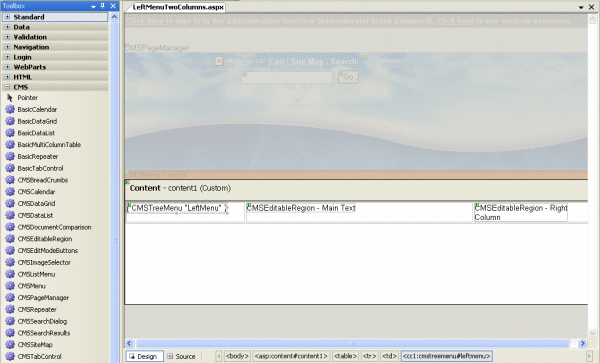Close the Toolbox panel
Image resolution: width=600 pixels, height=363 pixels.
pyautogui.click(x=113, y=6)
